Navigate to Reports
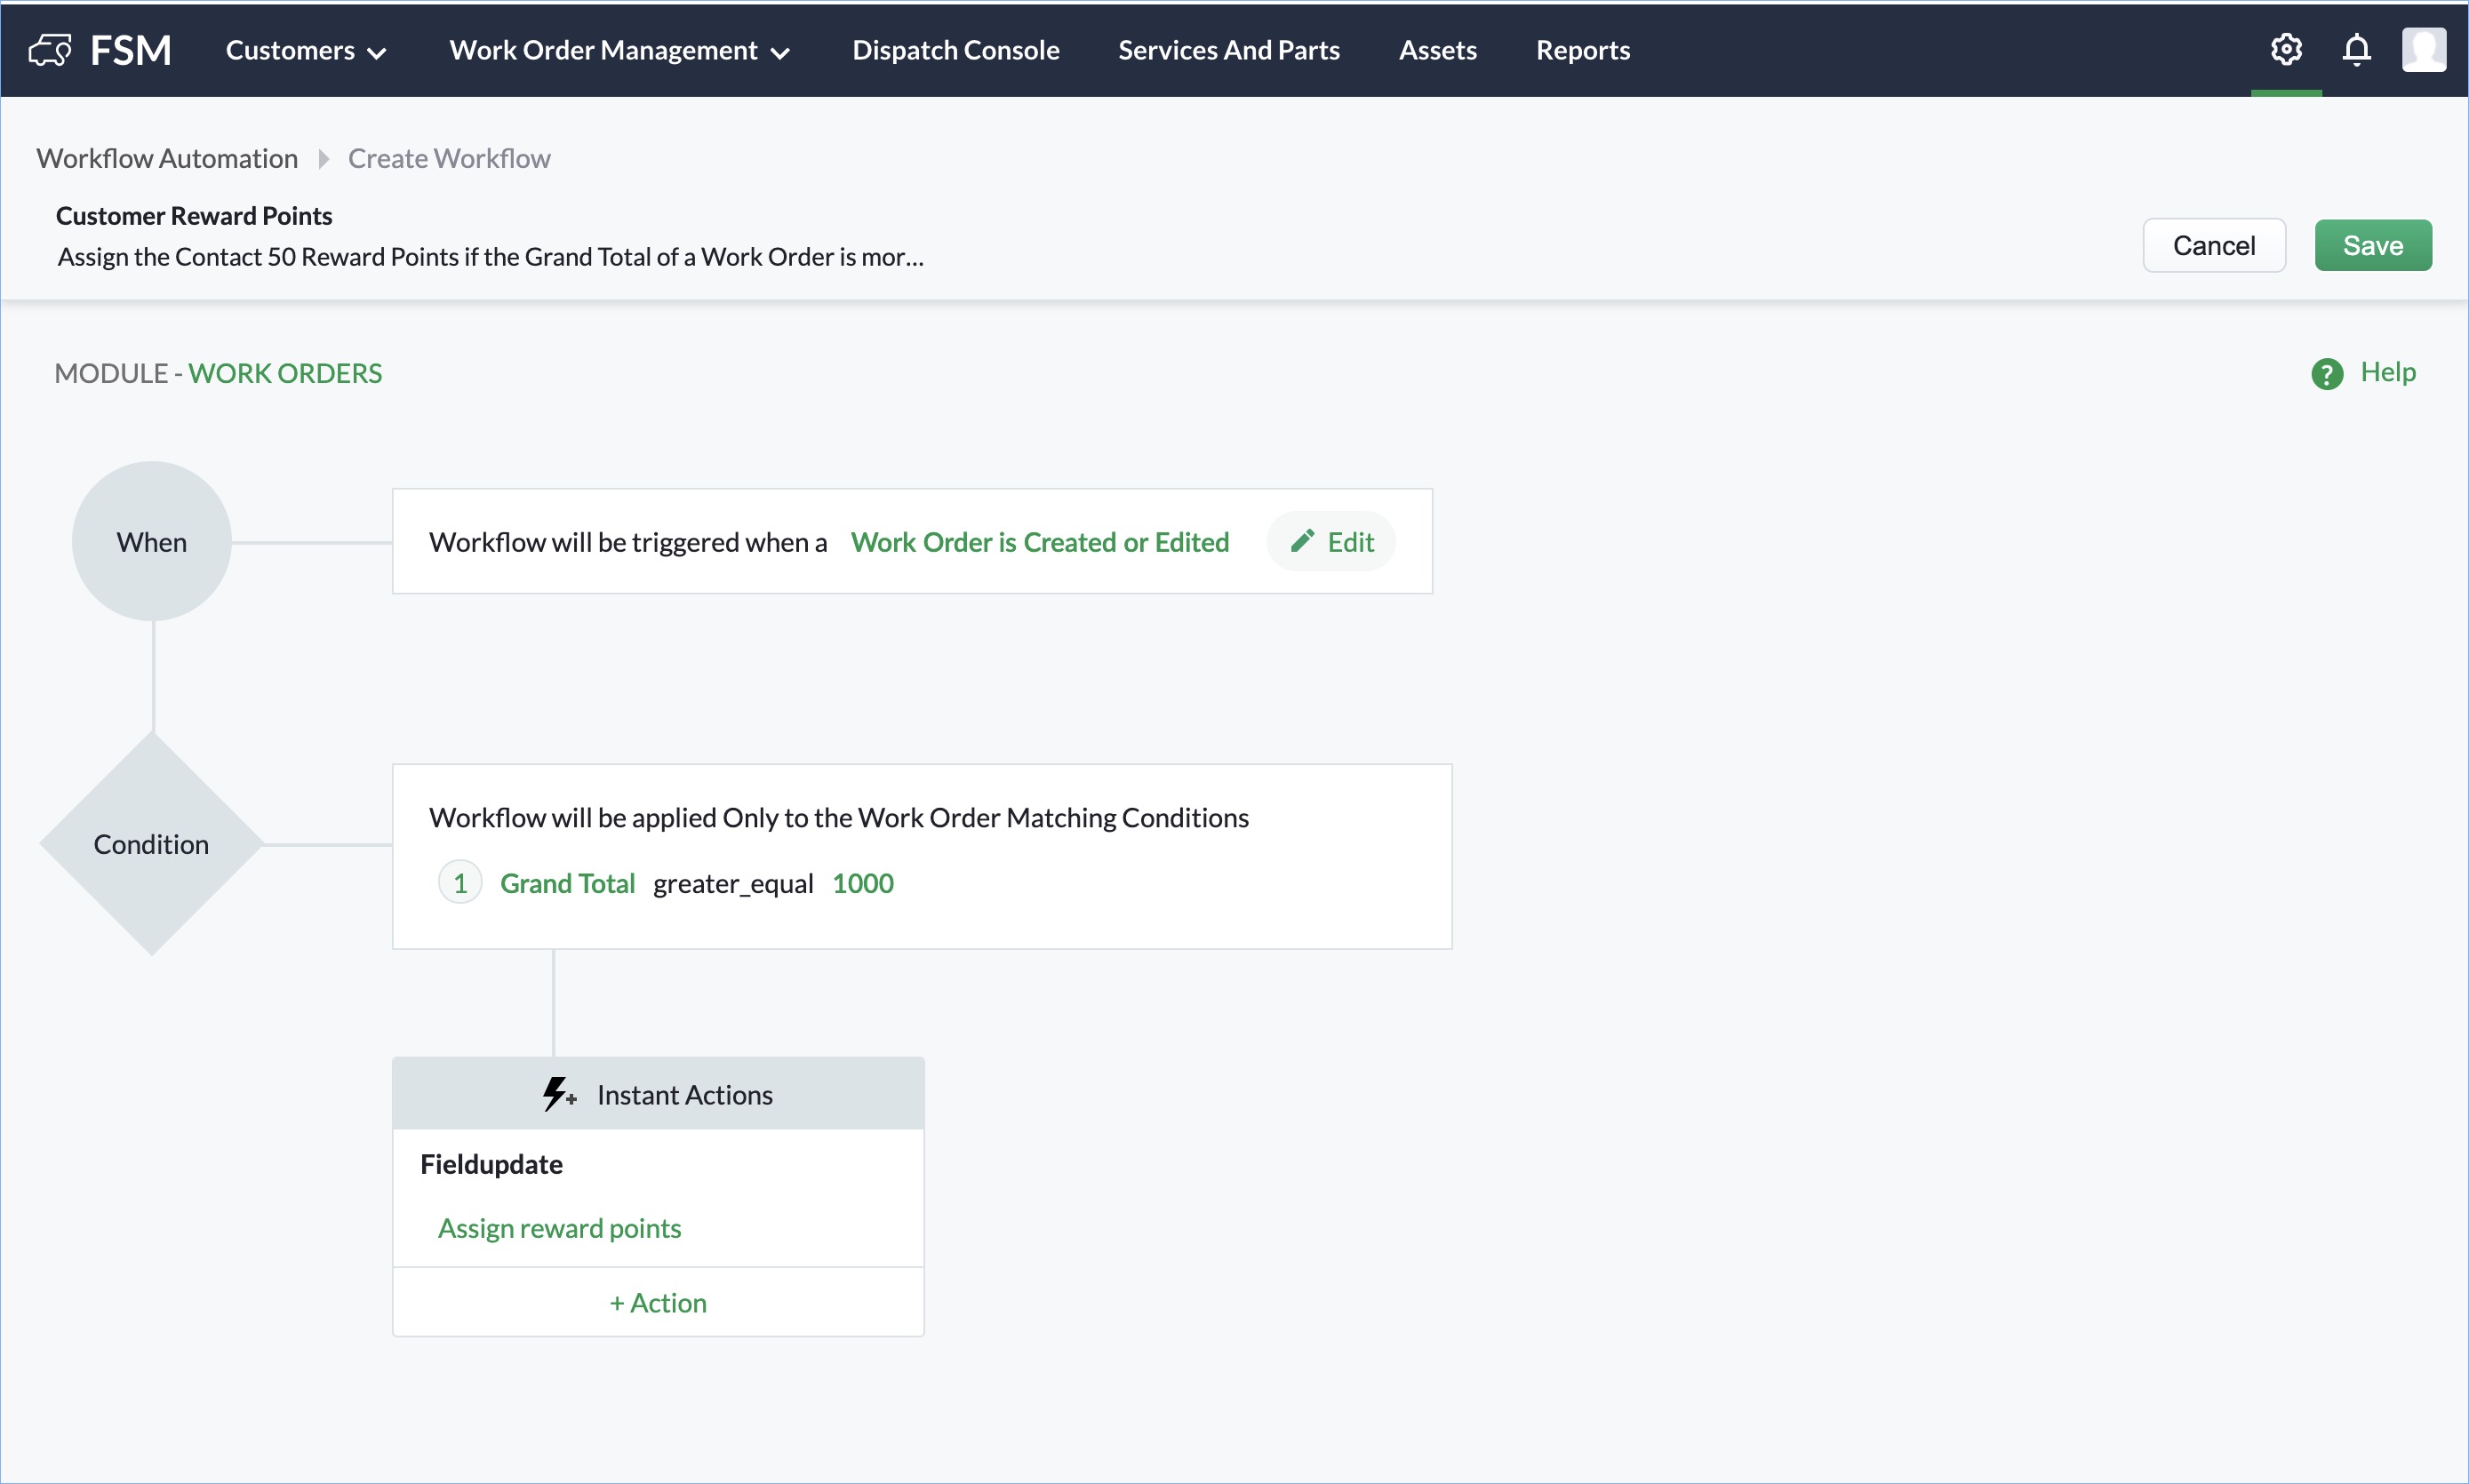 pyautogui.click(x=1582, y=50)
